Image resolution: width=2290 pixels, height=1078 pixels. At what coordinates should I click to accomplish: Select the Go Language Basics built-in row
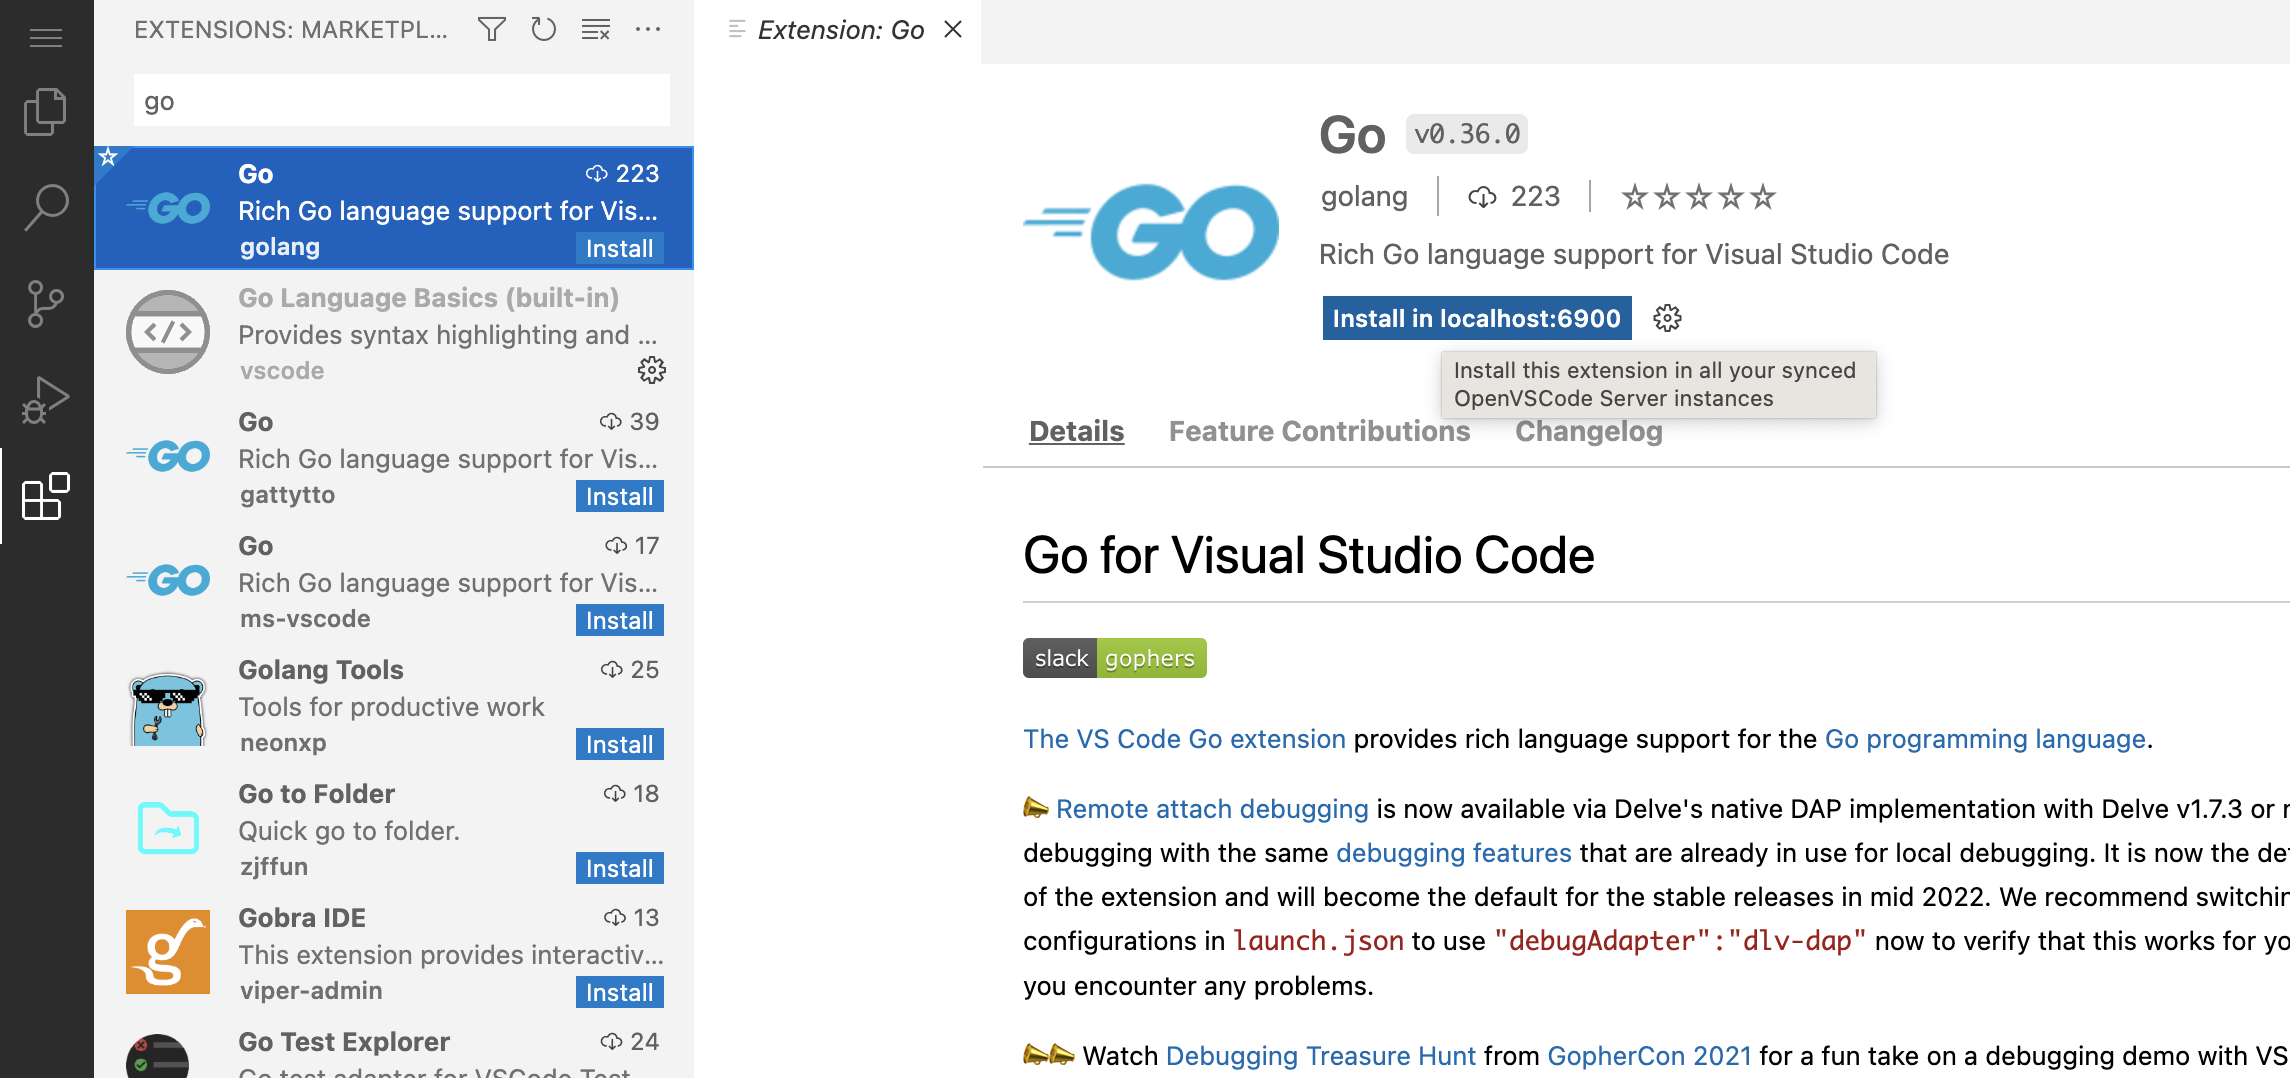394,334
